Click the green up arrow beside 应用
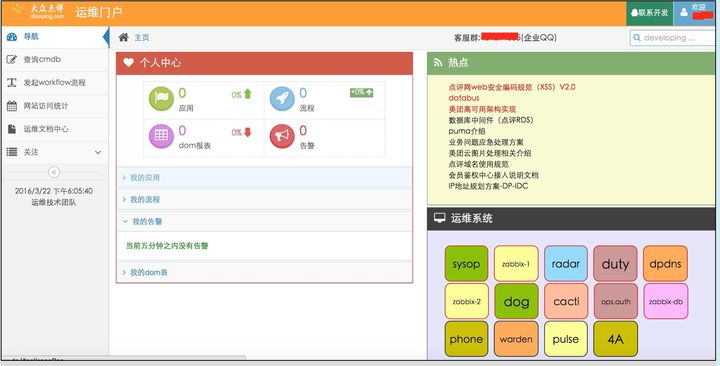The height and width of the screenshot is (366, 720). [x=248, y=95]
